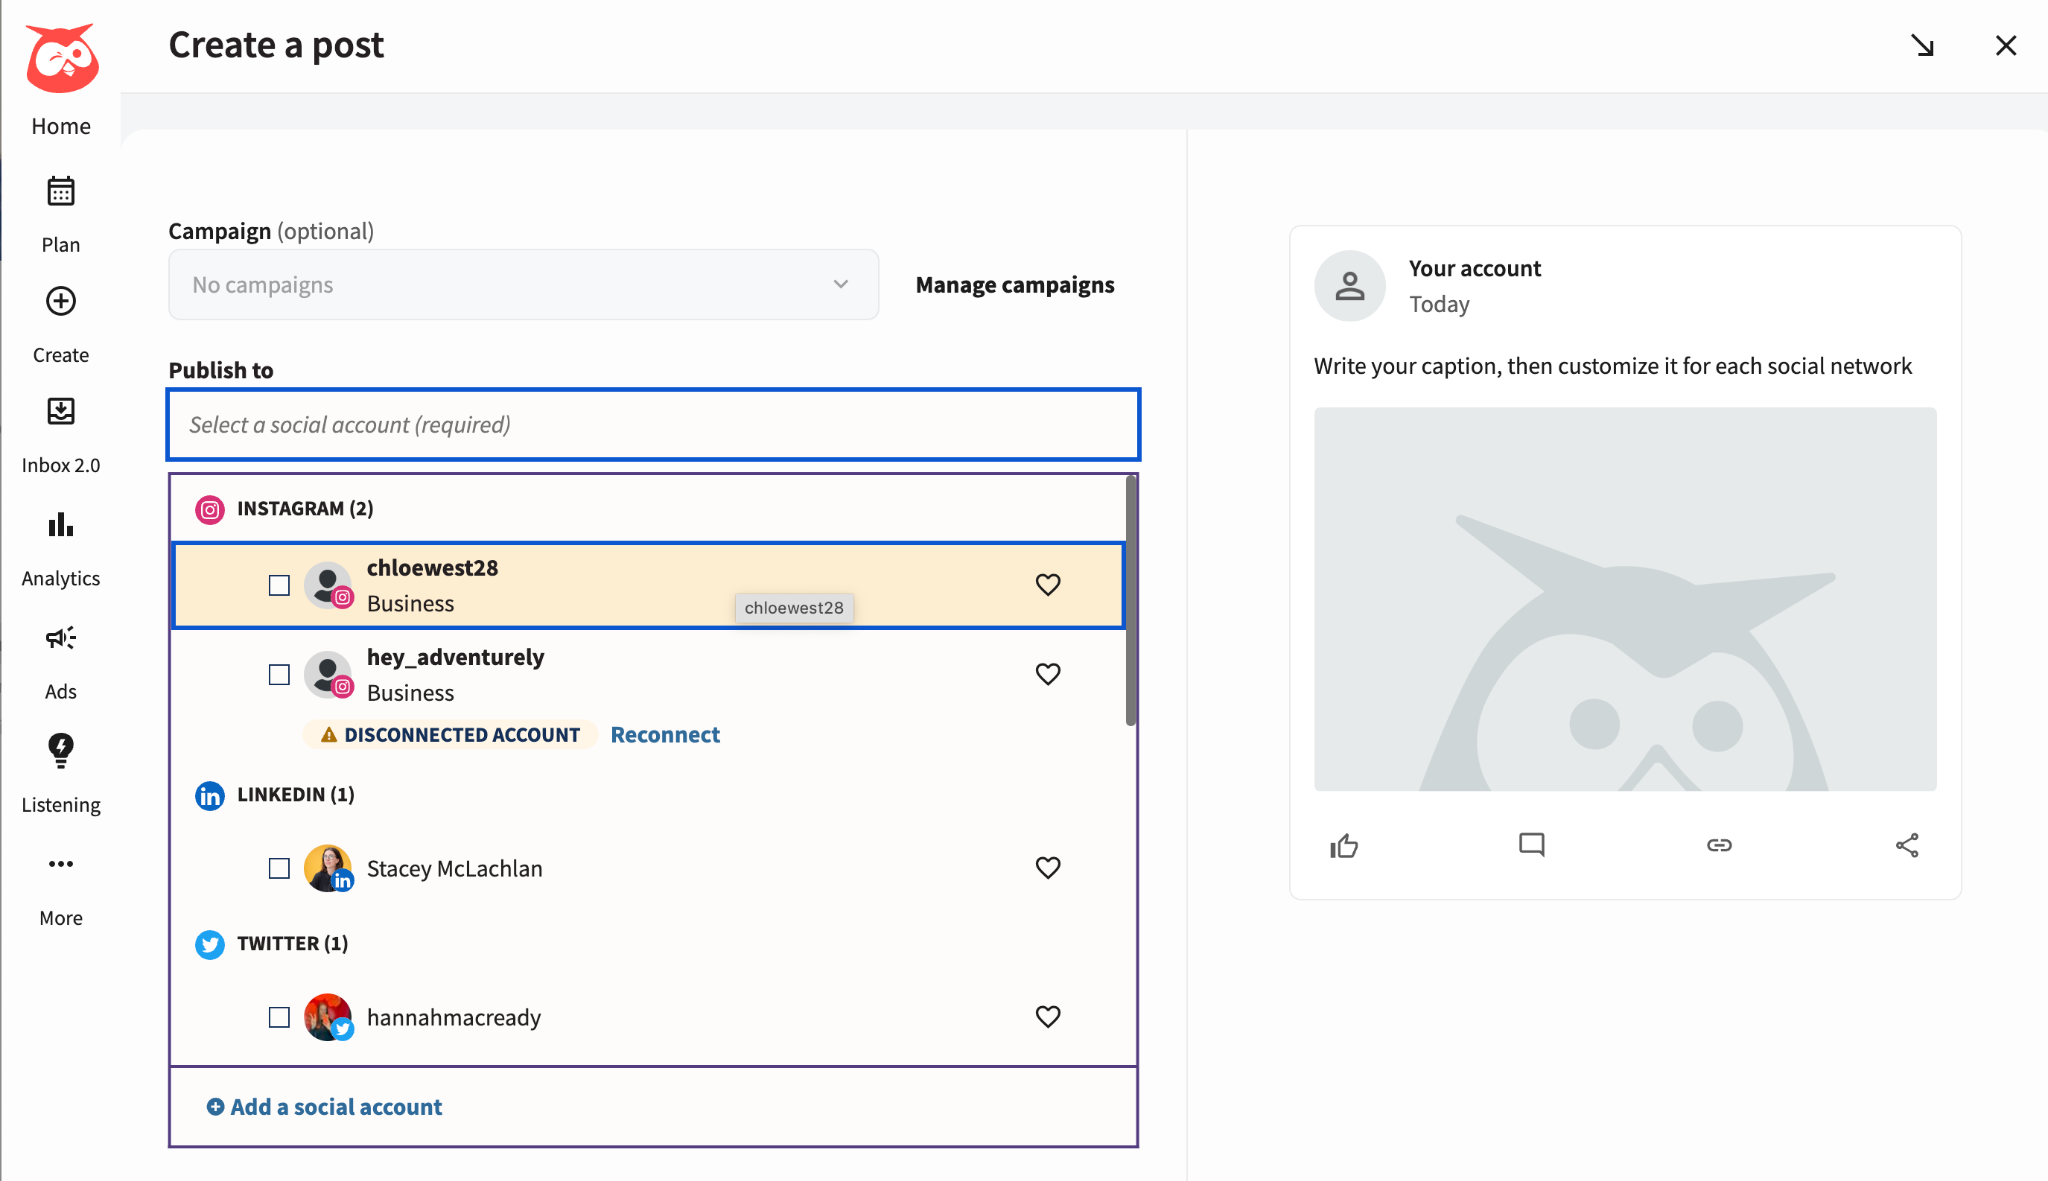
Task: Check the checkbox for chloewest28 account
Action: click(x=278, y=585)
